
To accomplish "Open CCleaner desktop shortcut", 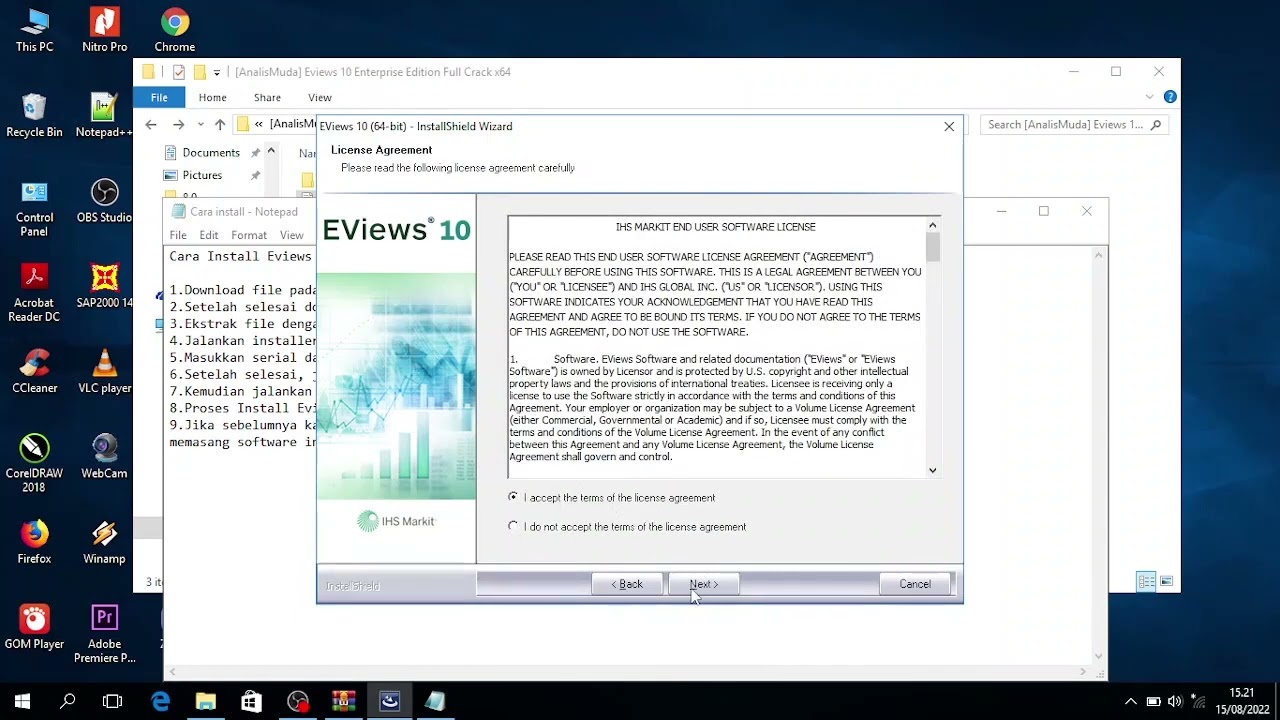I will pos(34,372).
